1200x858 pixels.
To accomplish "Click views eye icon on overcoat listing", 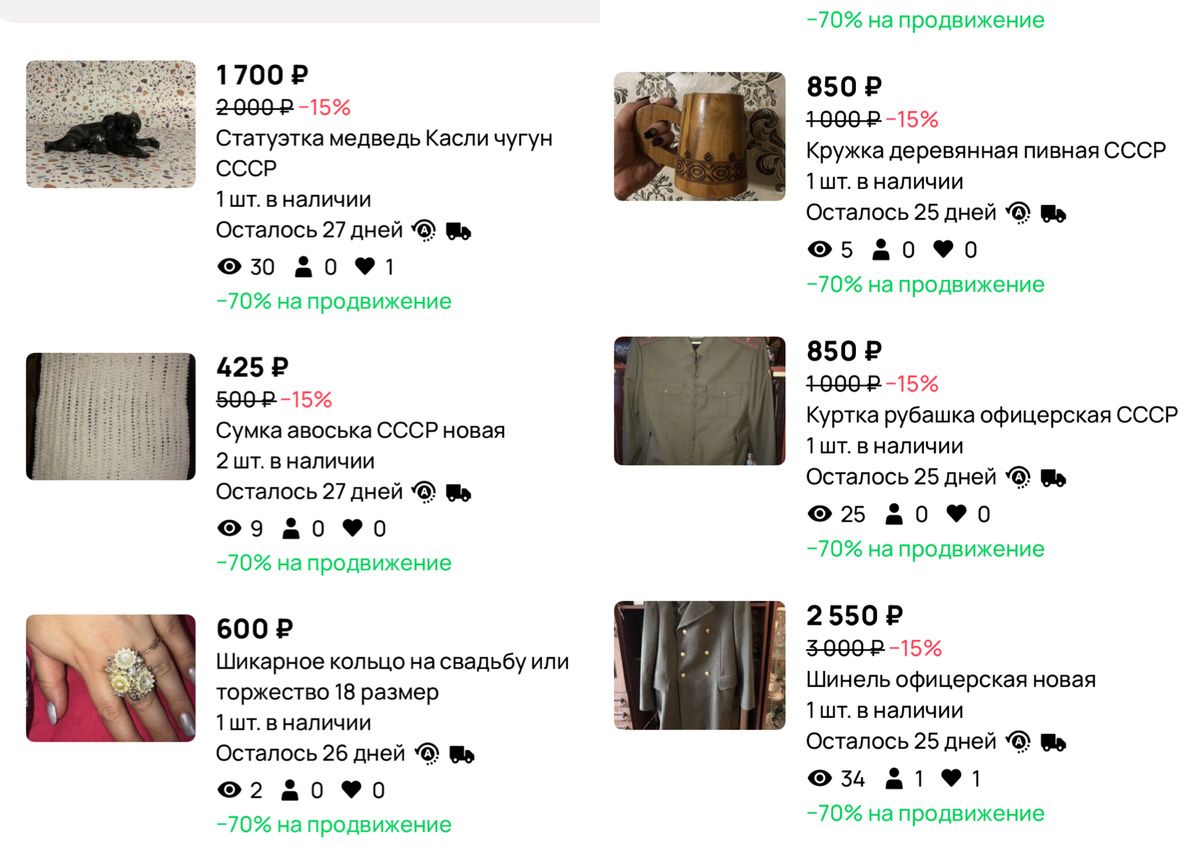I will click(820, 779).
